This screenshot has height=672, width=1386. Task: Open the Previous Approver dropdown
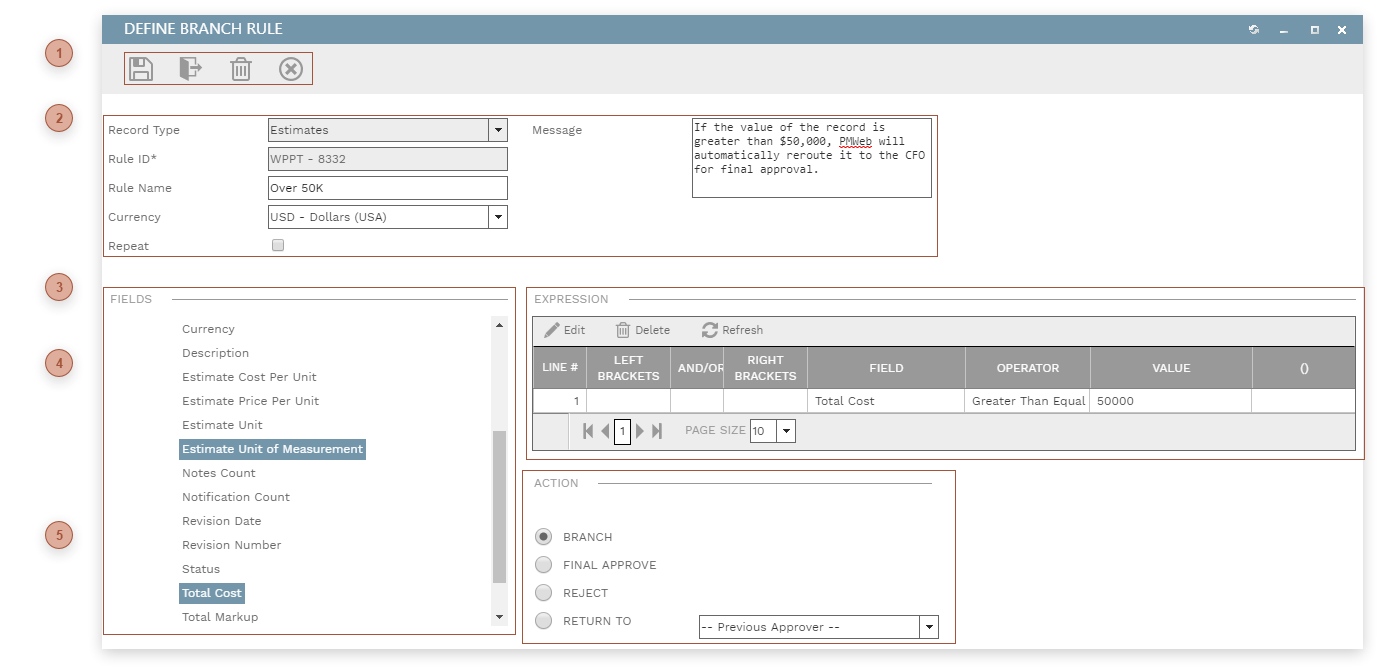pyautogui.click(x=928, y=626)
